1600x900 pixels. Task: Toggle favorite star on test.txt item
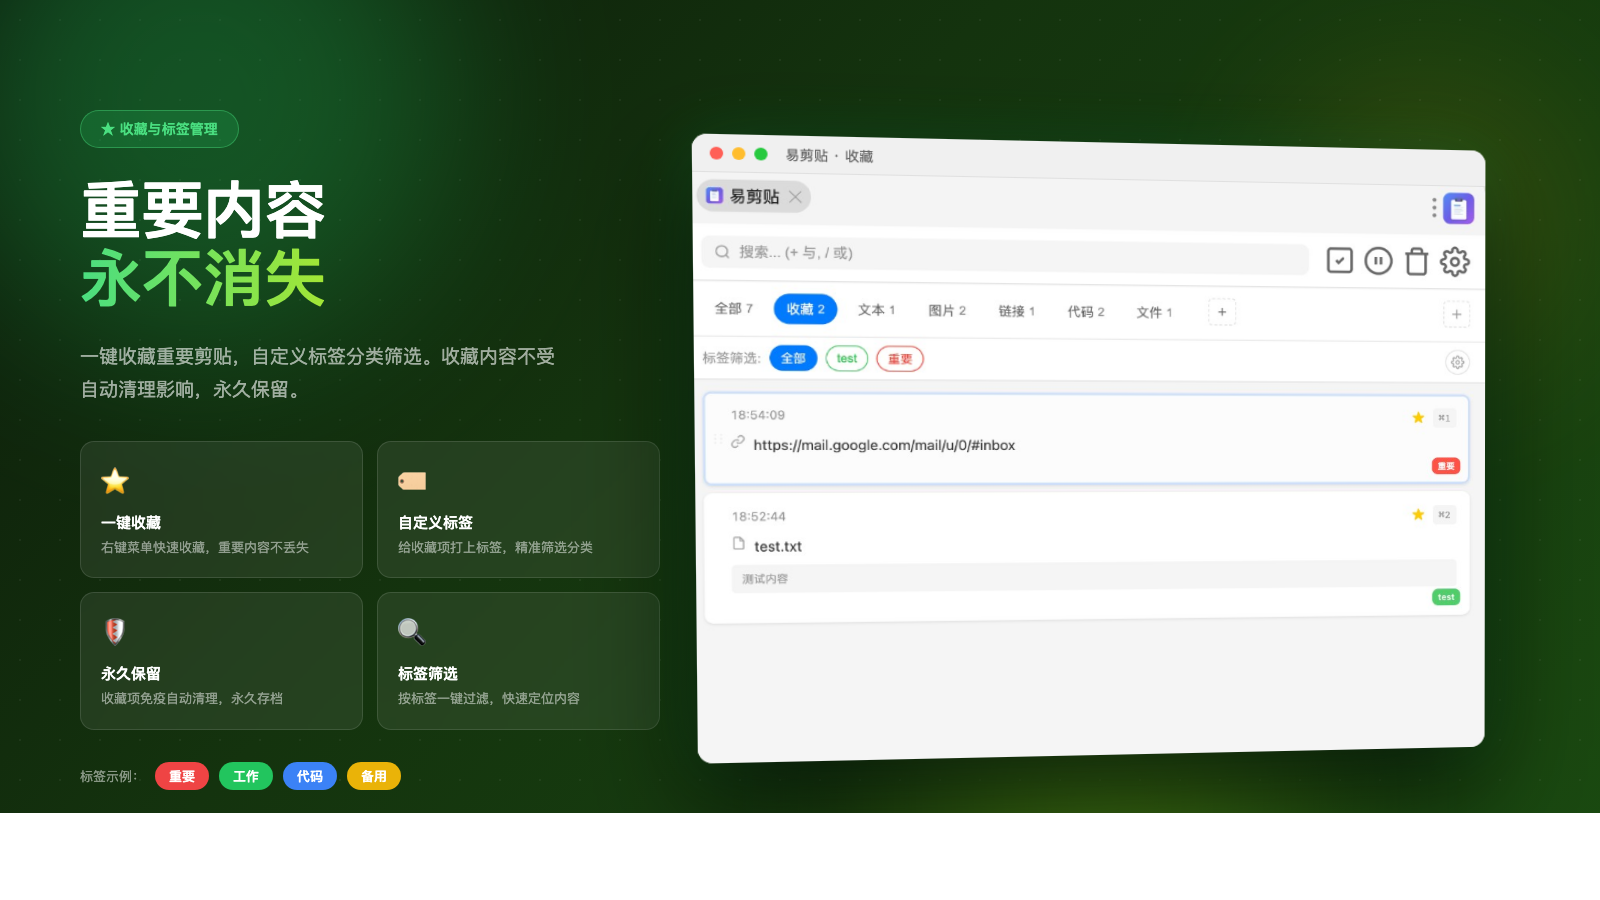click(1418, 515)
